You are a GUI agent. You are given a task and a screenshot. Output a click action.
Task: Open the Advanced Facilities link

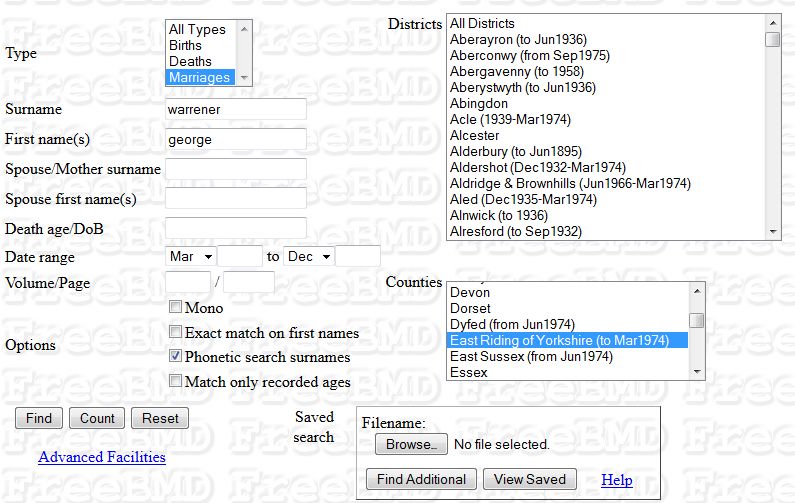(x=102, y=457)
